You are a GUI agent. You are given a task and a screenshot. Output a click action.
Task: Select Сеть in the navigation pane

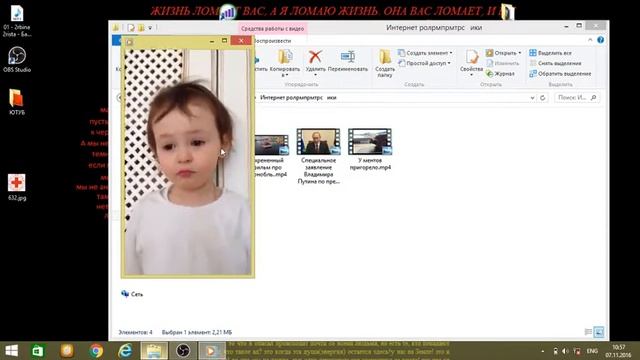[132, 294]
